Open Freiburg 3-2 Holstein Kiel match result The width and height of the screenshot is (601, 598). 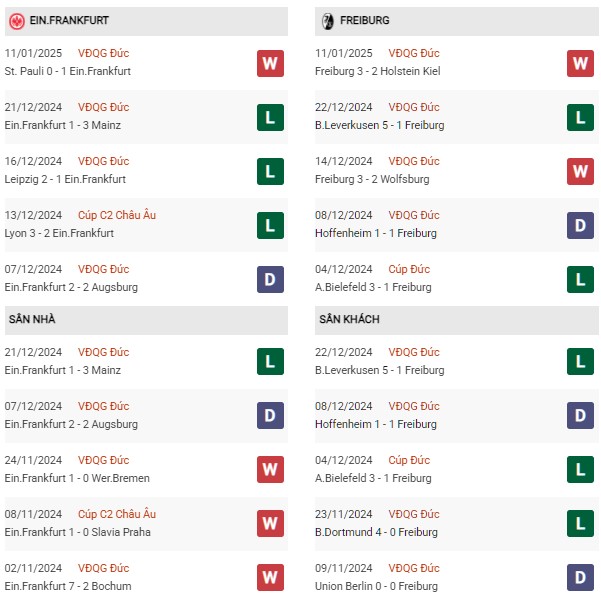click(378, 71)
